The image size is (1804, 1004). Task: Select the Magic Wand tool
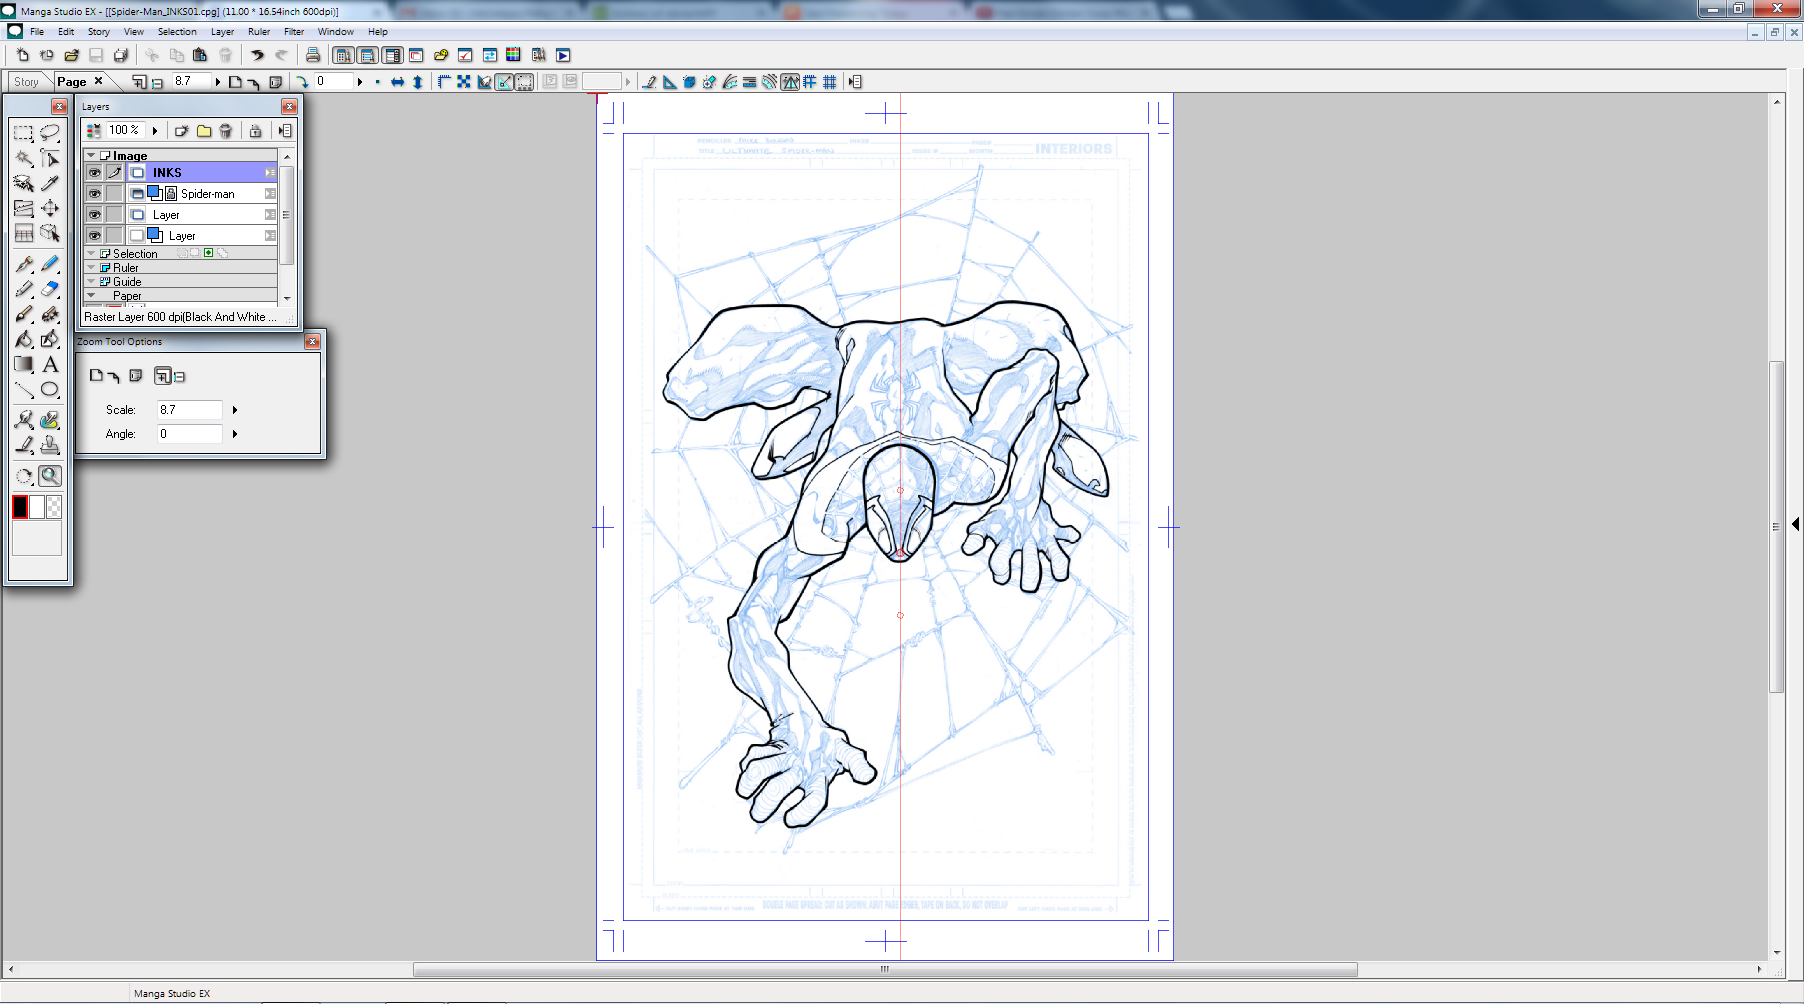(24, 158)
